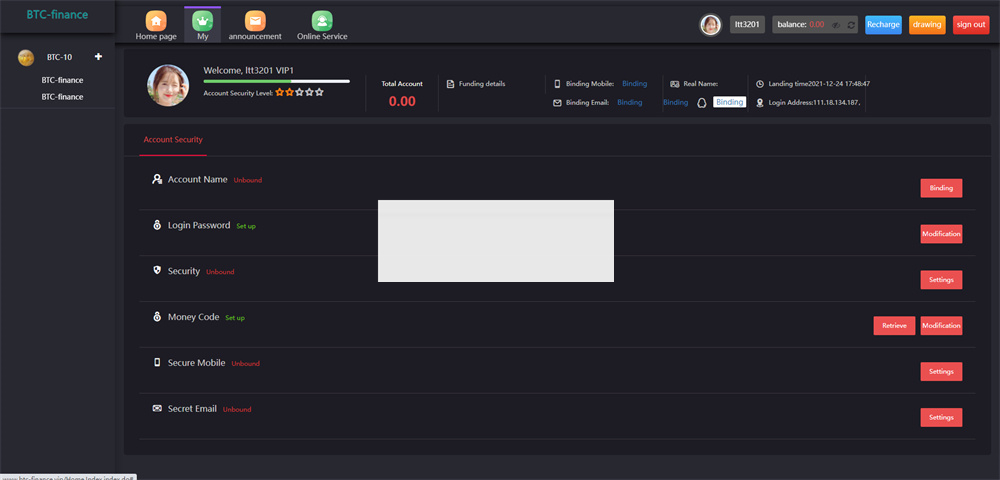
Task: Switch to the Account Security tab
Action: point(173,140)
